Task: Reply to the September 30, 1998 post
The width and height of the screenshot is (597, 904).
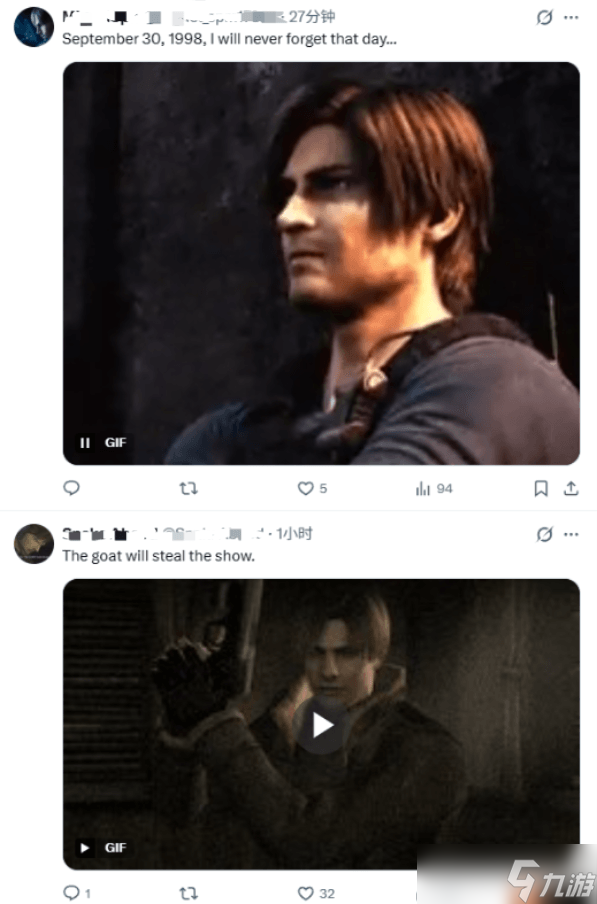Action: click(x=71, y=488)
